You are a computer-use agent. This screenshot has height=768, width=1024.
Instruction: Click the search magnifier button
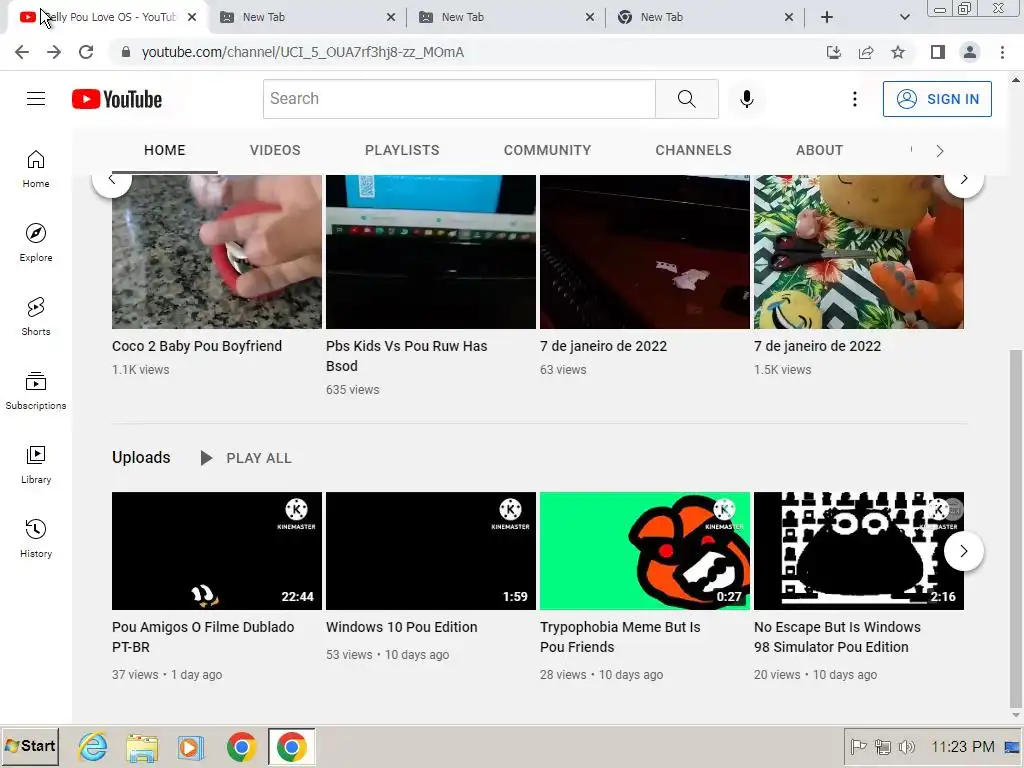click(x=686, y=99)
